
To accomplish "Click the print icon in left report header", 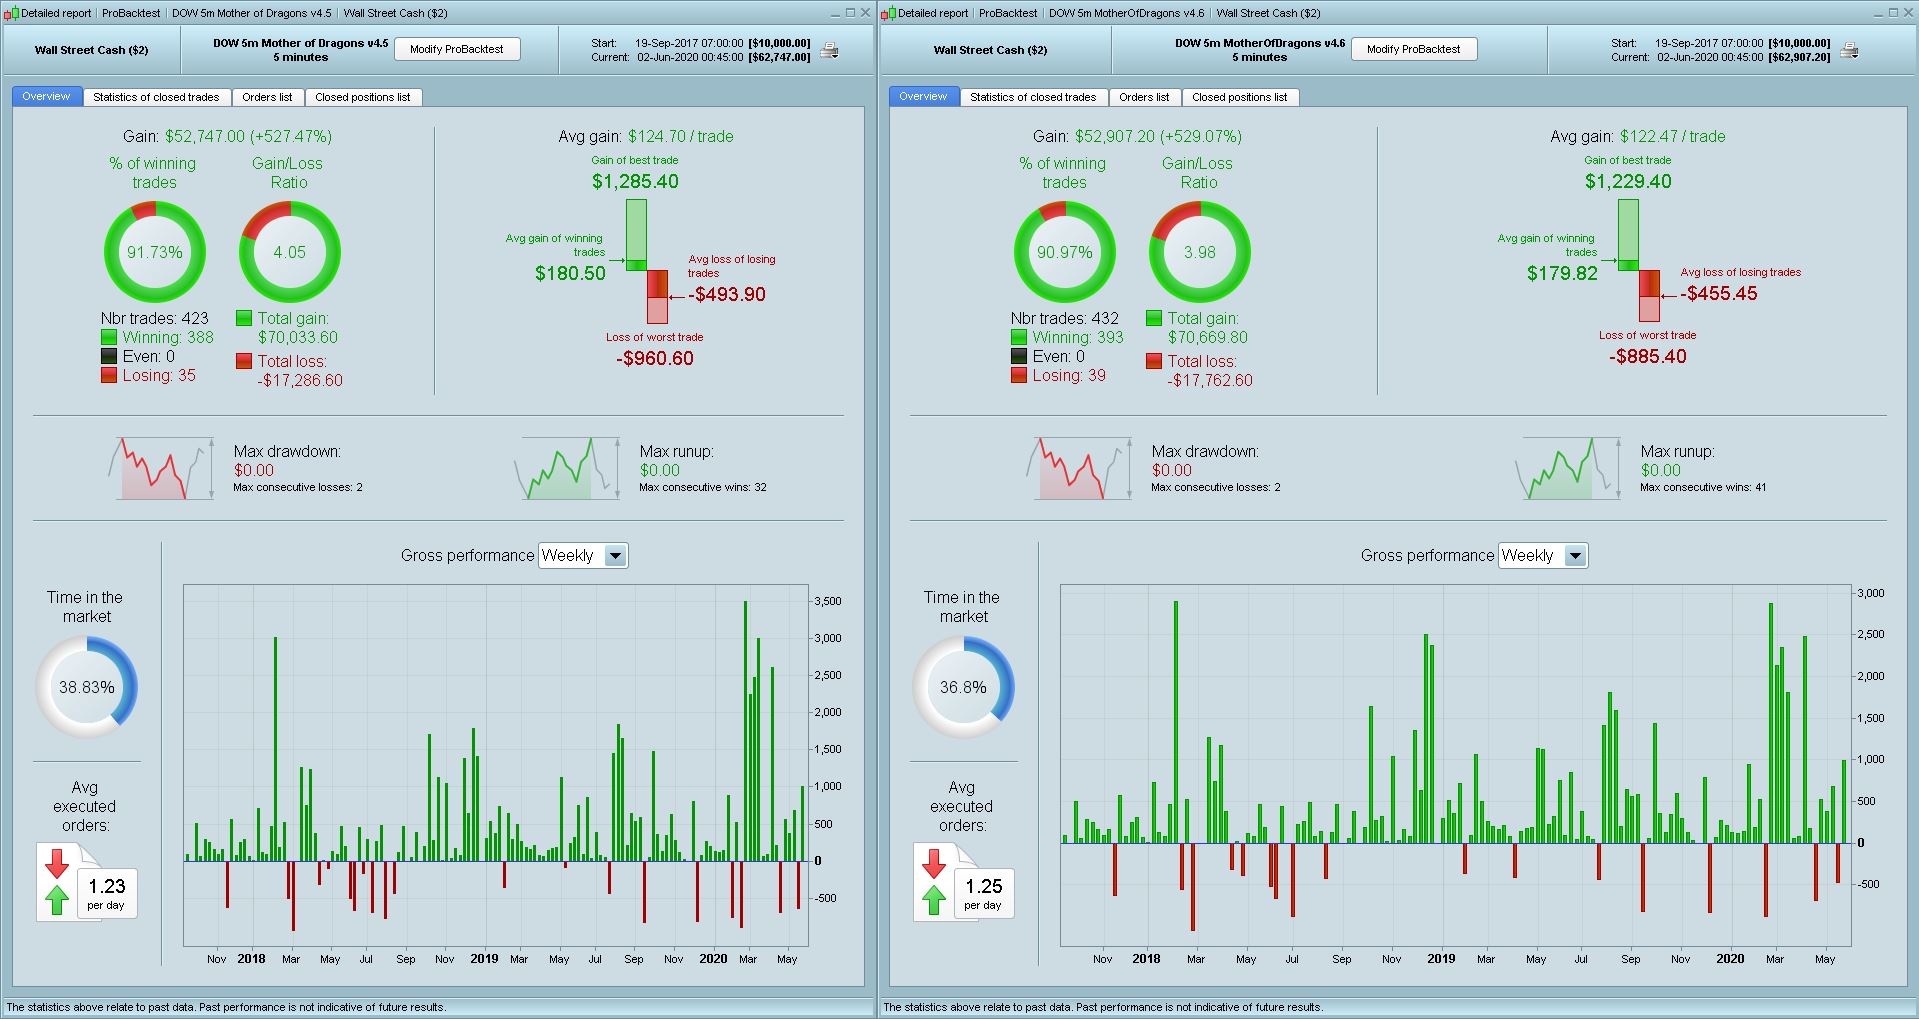I will [829, 50].
